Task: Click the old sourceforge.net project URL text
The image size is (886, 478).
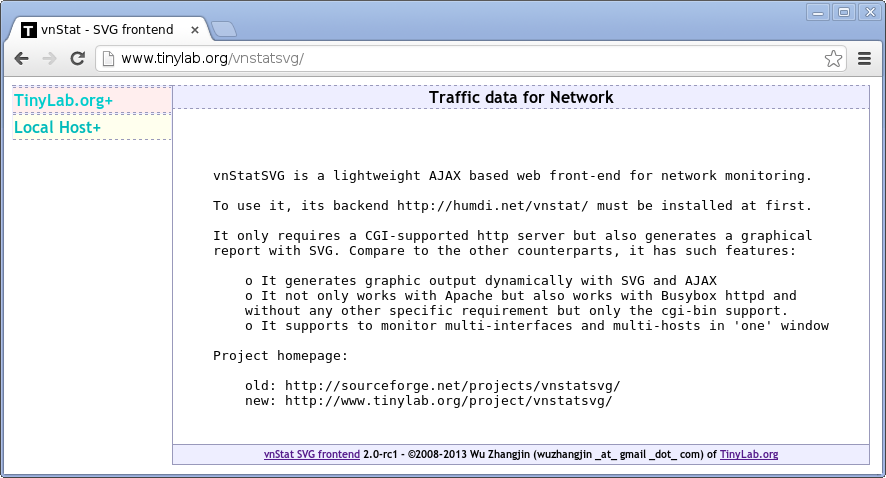Action: (x=452, y=385)
